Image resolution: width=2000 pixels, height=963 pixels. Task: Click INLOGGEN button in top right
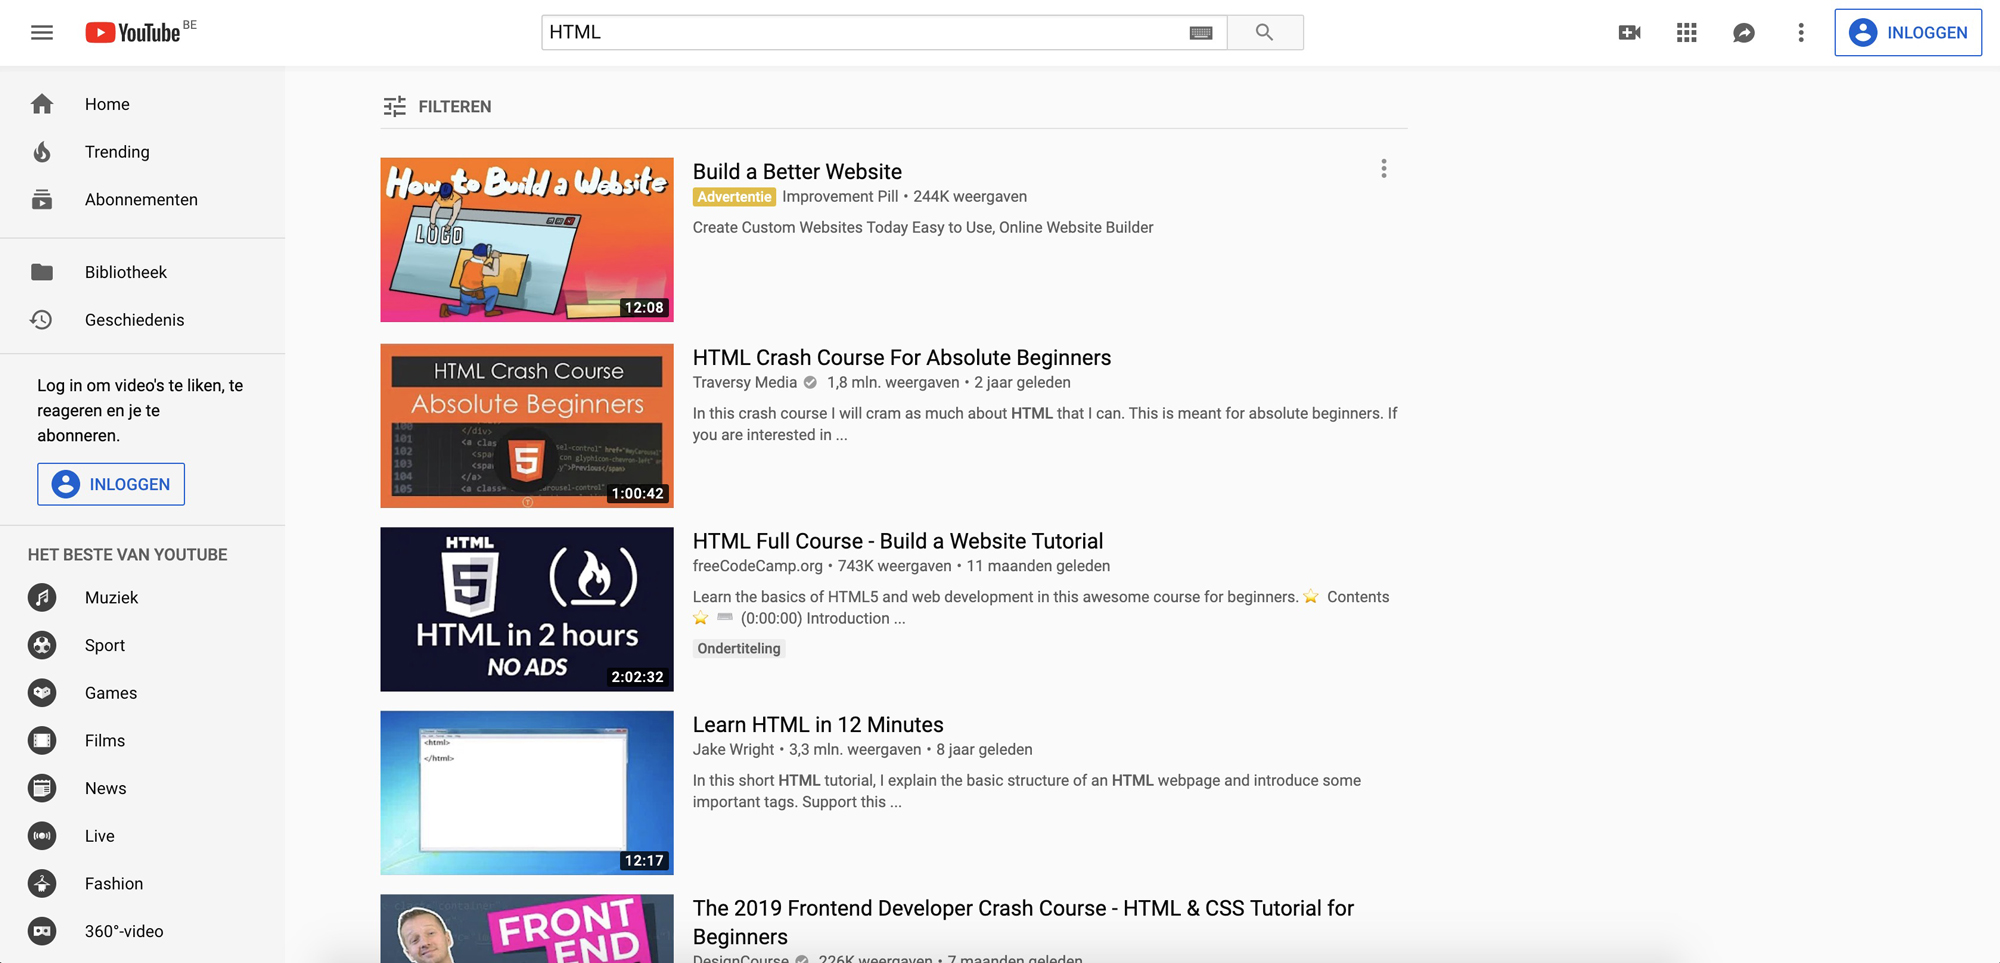click(1908, 33)
